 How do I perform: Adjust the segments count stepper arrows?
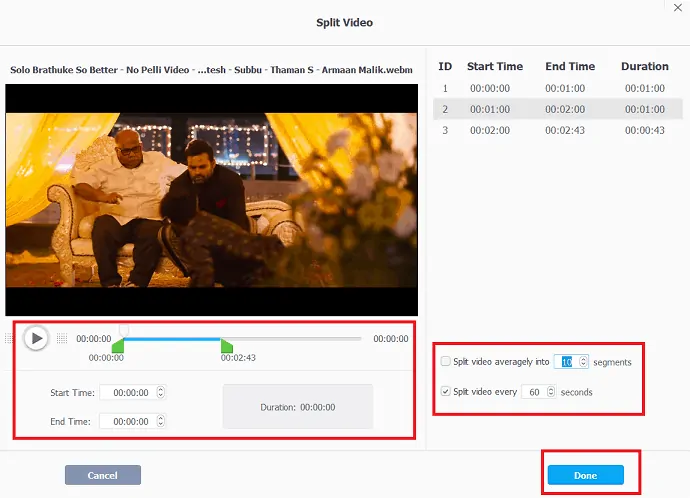click(x=584, y=362)
